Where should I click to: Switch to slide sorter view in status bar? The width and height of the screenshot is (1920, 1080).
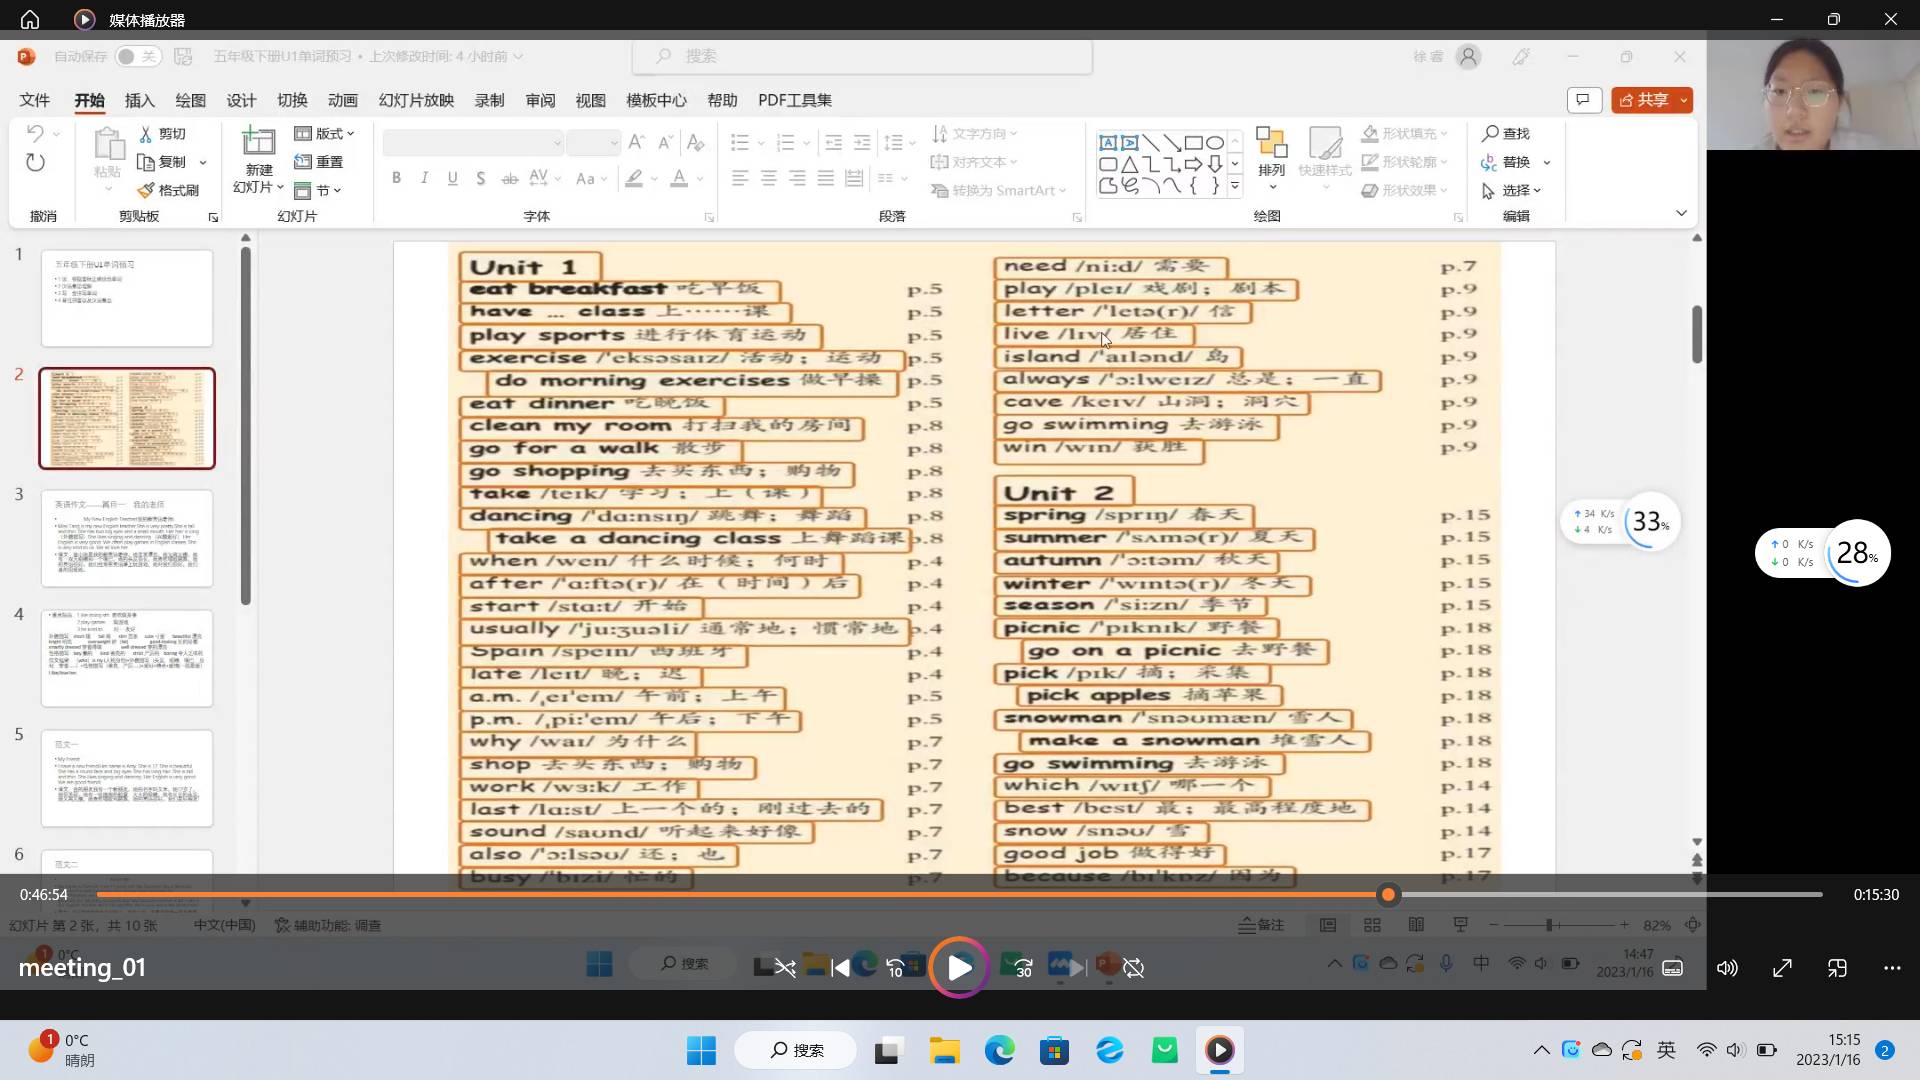coord(1372,925)
